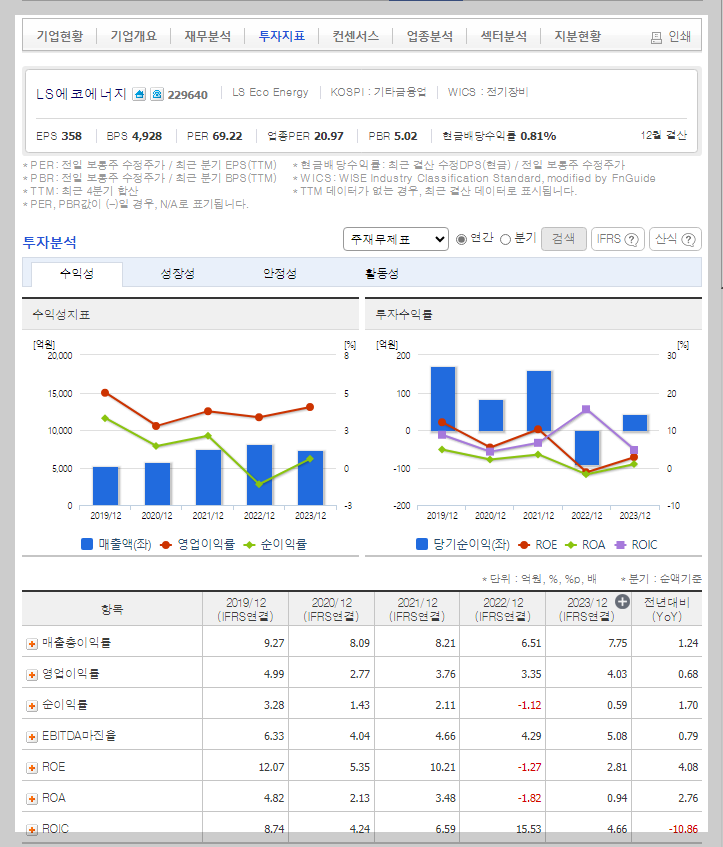The image size is (723, 847).
Task: Expand the EBITDA마진율 row
Action: pos(32,737)
